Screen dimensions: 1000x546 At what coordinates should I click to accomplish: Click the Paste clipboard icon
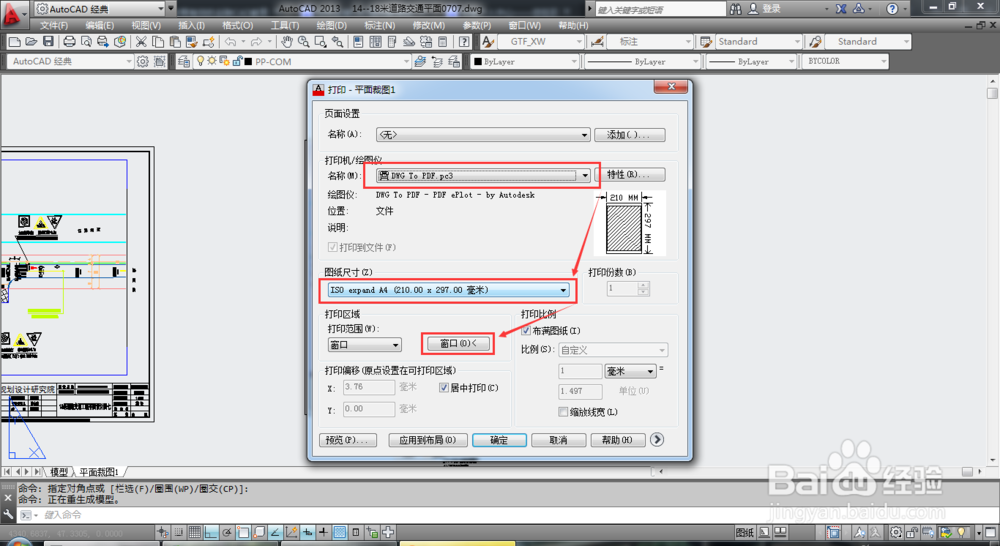[174, 41]
